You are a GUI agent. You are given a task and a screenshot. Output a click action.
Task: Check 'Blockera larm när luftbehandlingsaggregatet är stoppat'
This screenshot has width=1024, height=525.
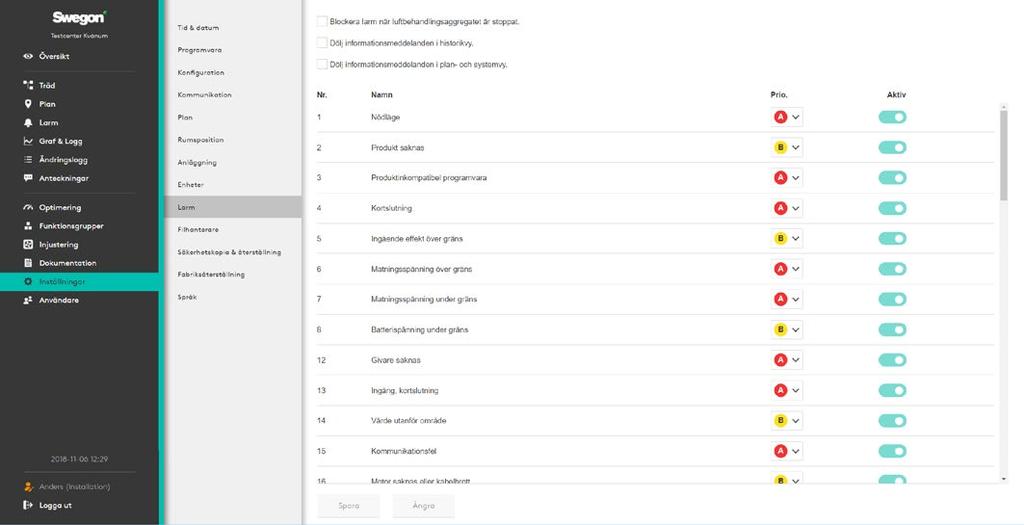(x=322, y=22)
